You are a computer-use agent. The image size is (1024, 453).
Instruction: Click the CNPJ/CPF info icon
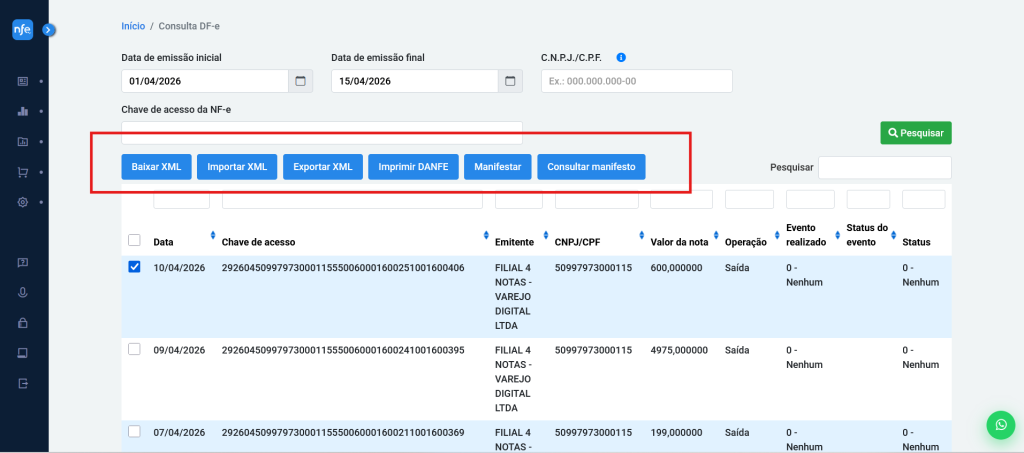(x=621, y=58)
